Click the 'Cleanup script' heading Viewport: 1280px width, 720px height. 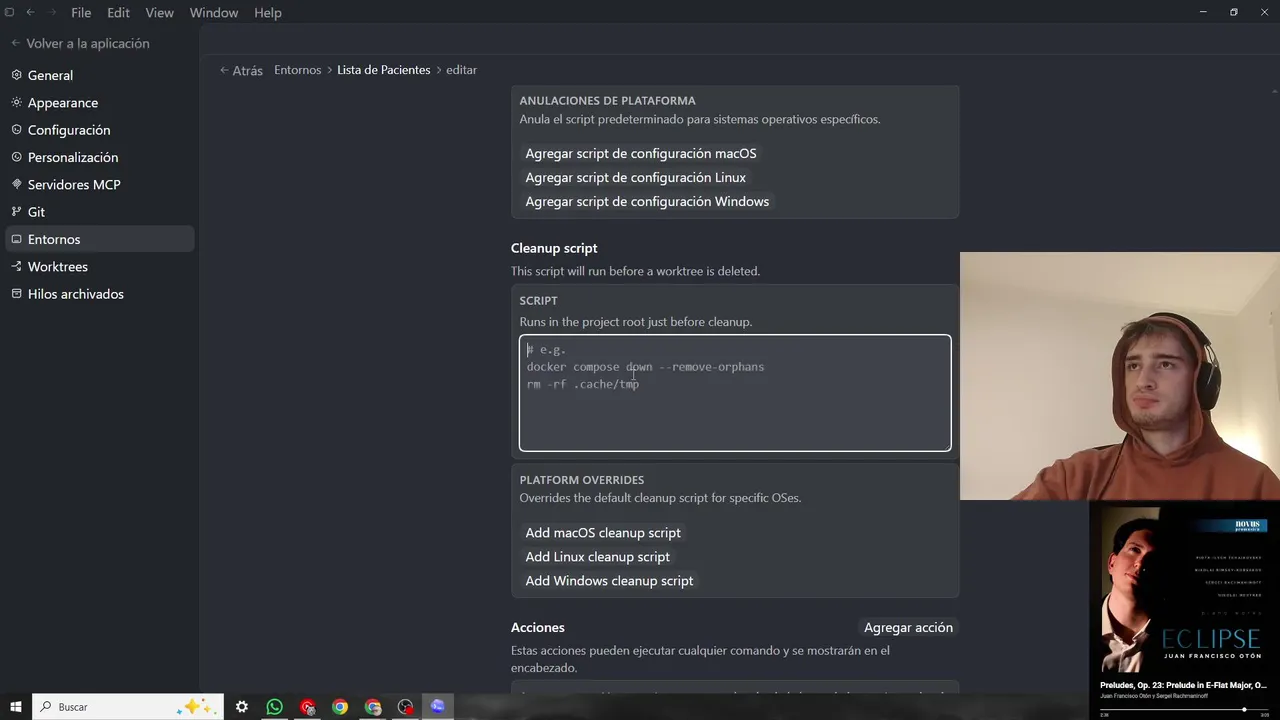pos(554,248)
